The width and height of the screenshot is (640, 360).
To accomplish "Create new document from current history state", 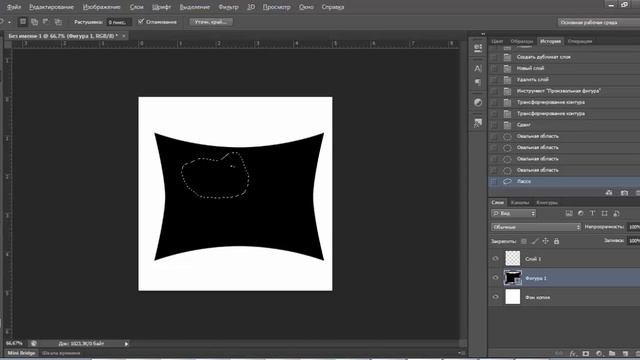I will pos(609,193).
